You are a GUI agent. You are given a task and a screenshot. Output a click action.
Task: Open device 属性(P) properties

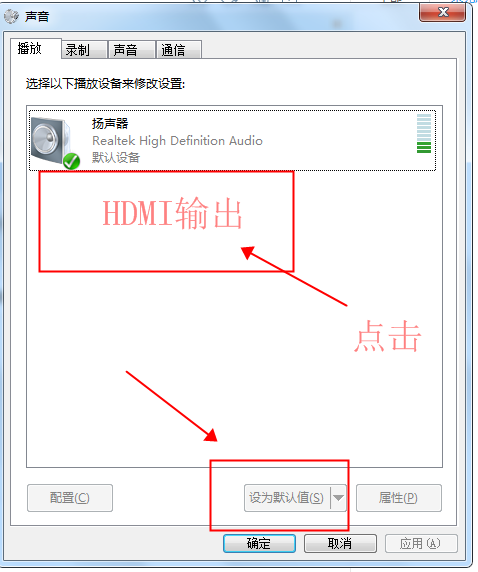coord(399,498)
